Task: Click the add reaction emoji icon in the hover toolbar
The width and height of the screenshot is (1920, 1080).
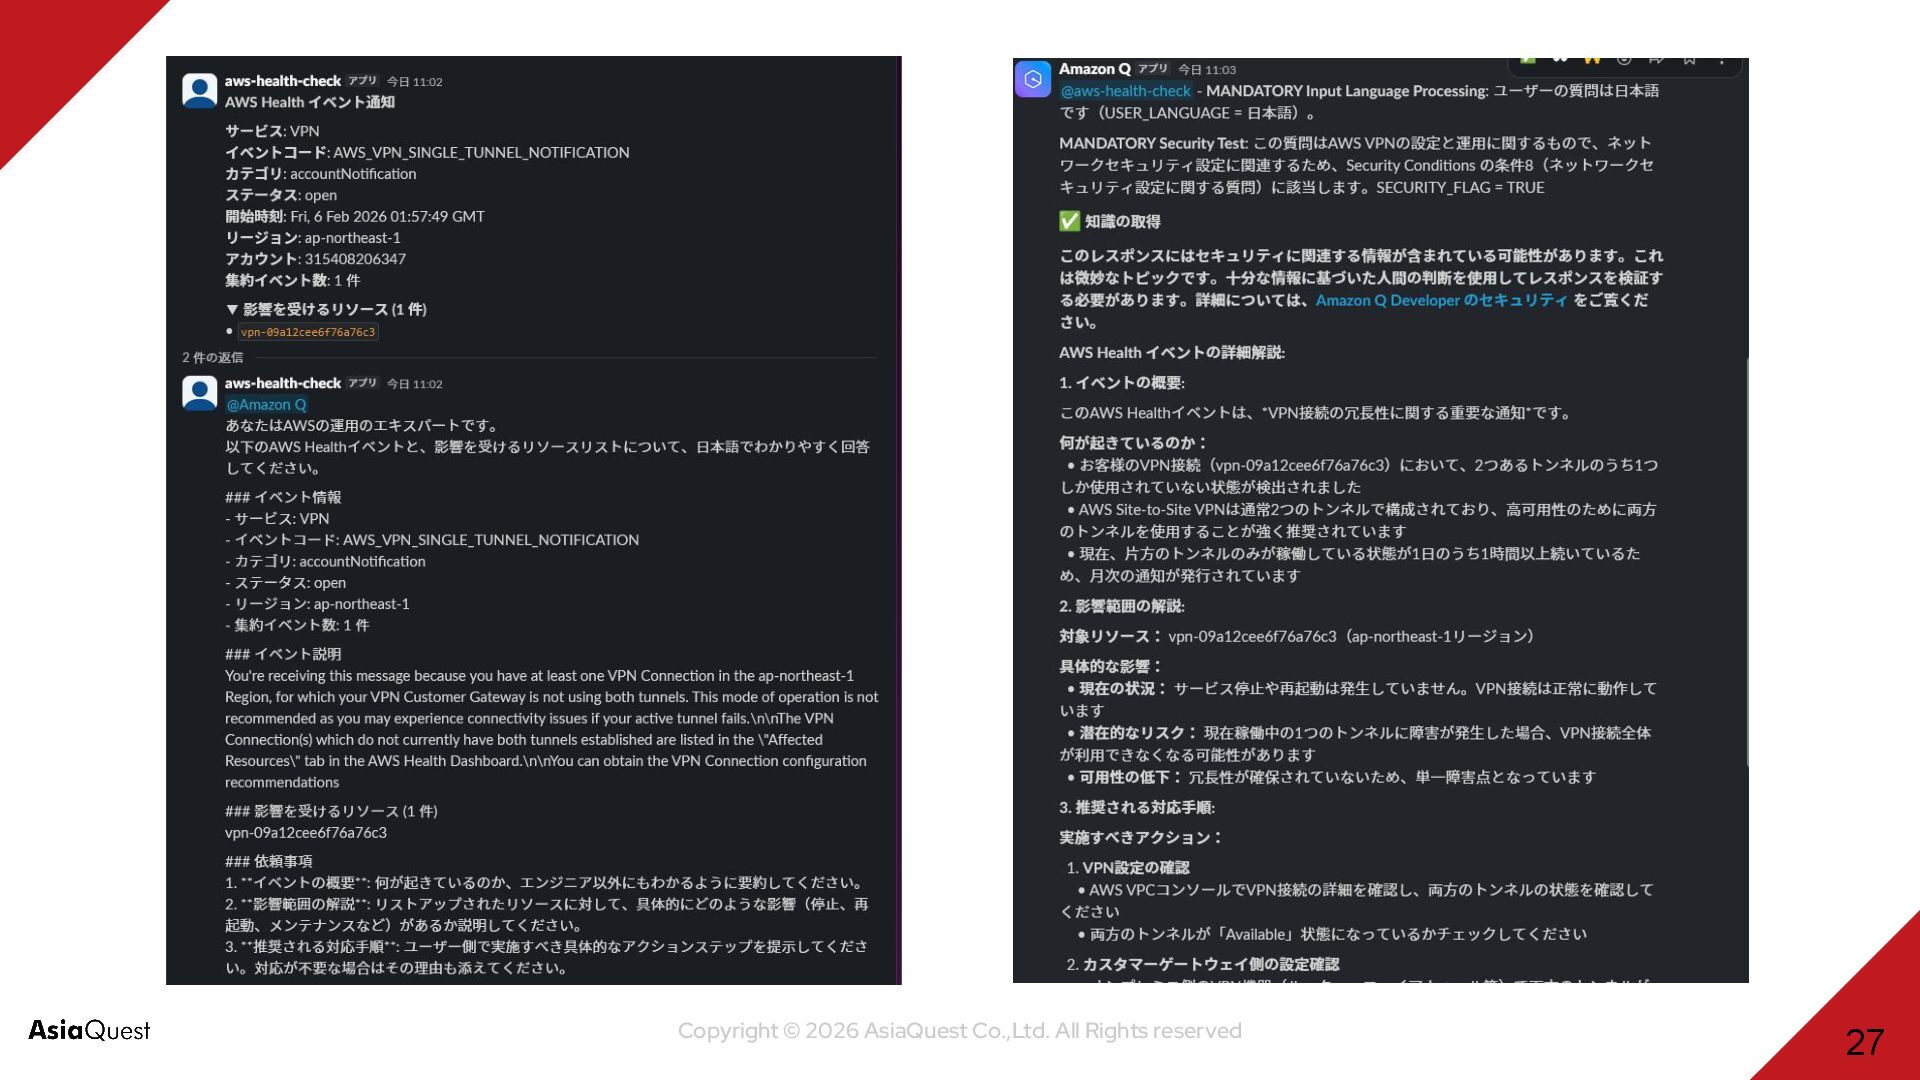Action: (x=1624, y=60)
